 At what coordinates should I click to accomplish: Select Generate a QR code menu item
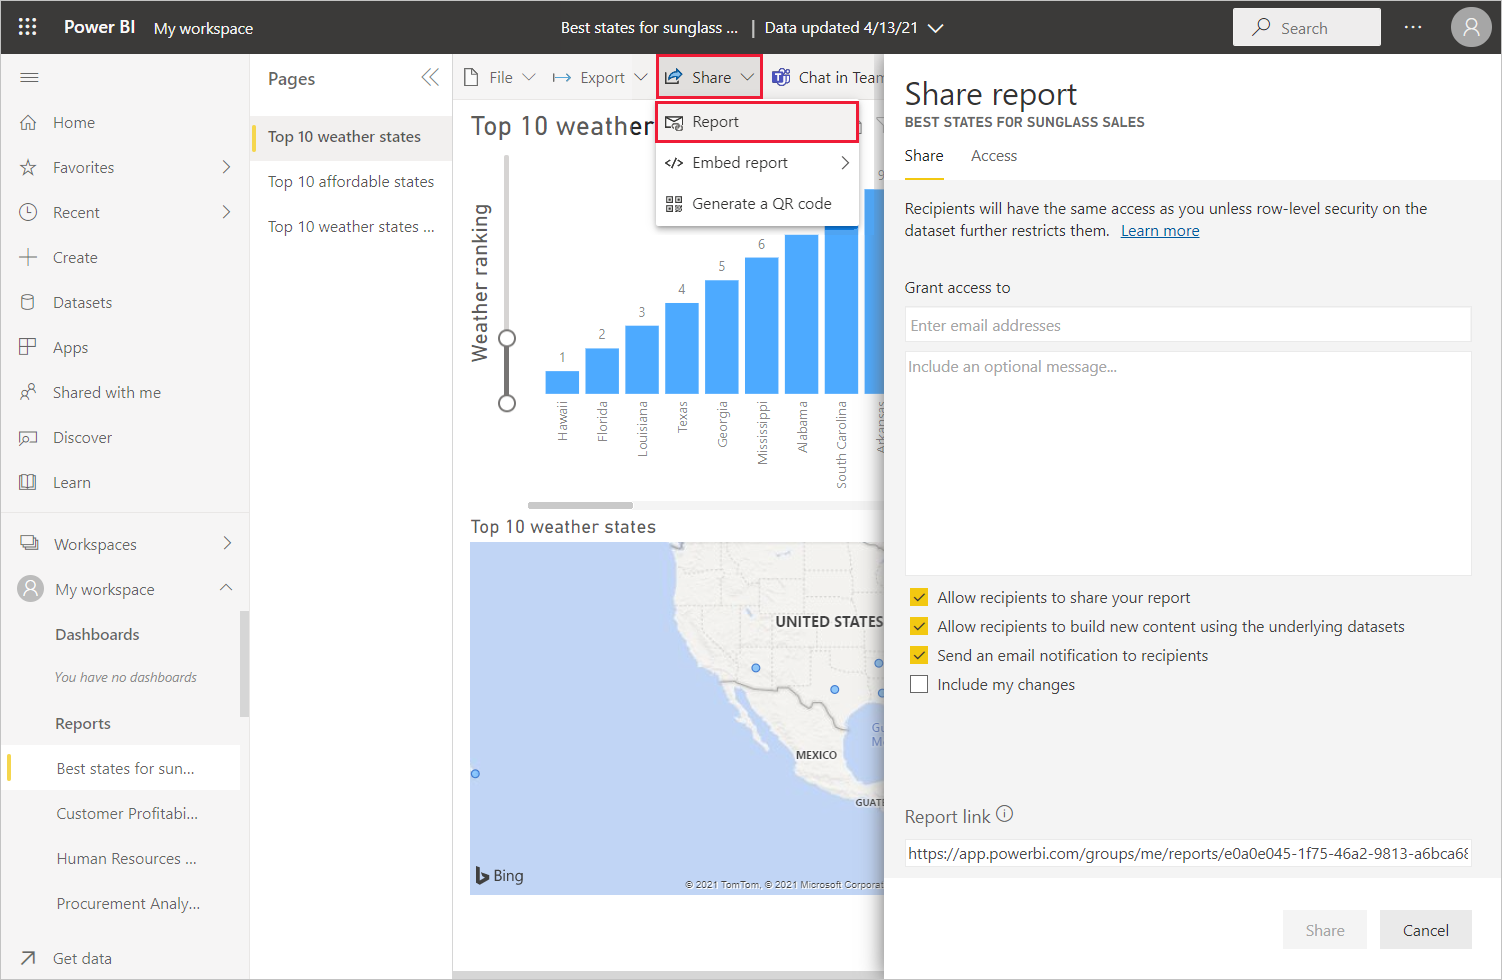760,204
